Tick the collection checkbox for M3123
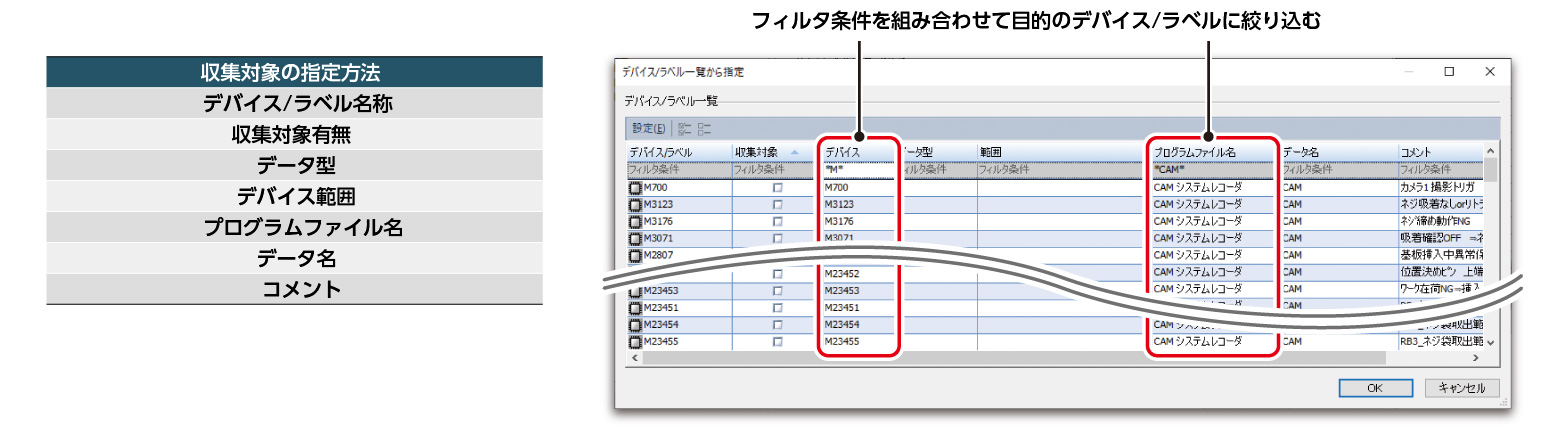1560x430 pixels. point(777,205)
